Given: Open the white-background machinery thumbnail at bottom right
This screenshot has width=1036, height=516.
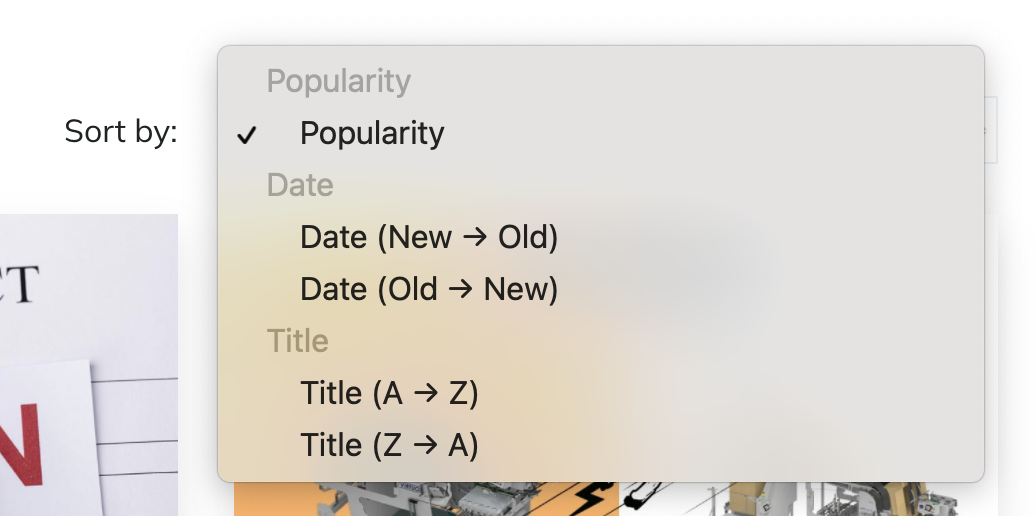Looking at the screenshot, I should (809, 499).
